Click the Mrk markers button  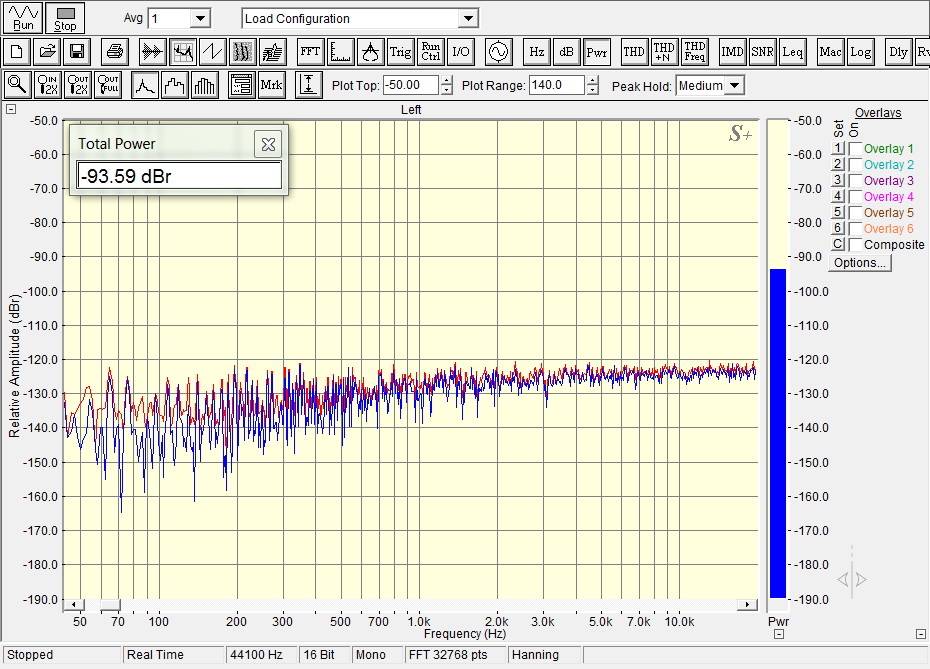[271, 85]
